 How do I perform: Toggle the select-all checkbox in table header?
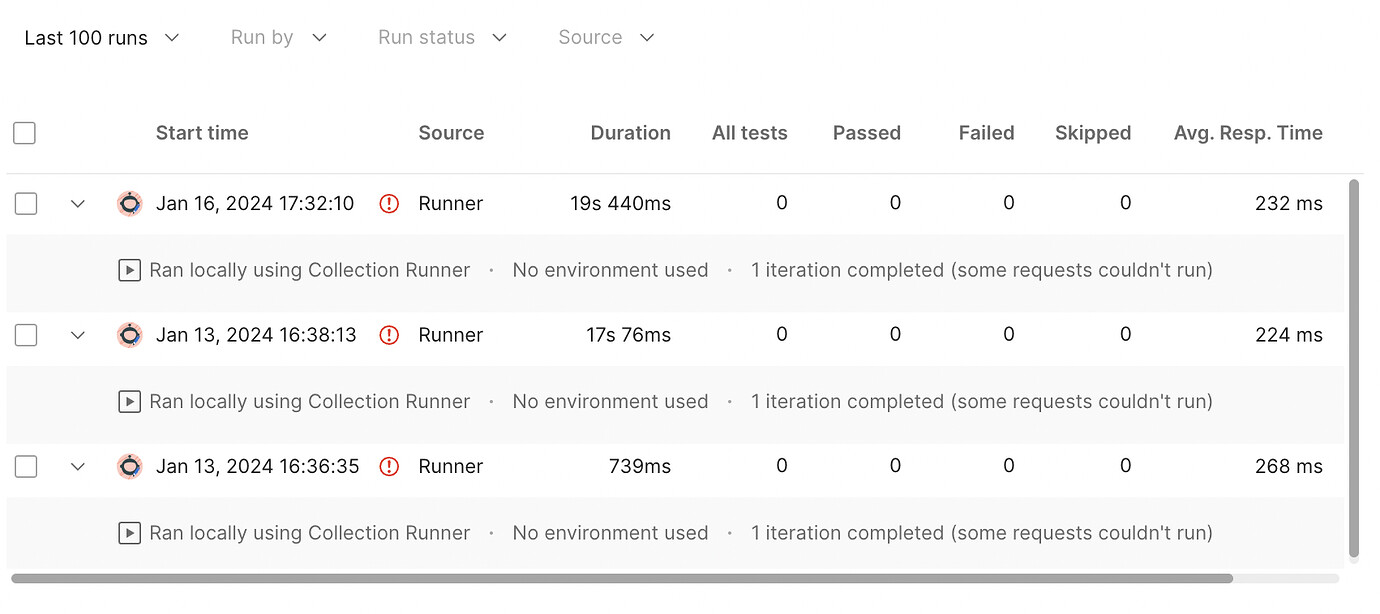[x=25, y=133]
